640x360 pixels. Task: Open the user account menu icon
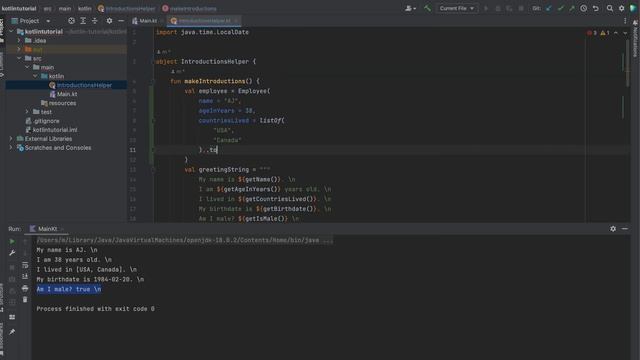[410, 8]
